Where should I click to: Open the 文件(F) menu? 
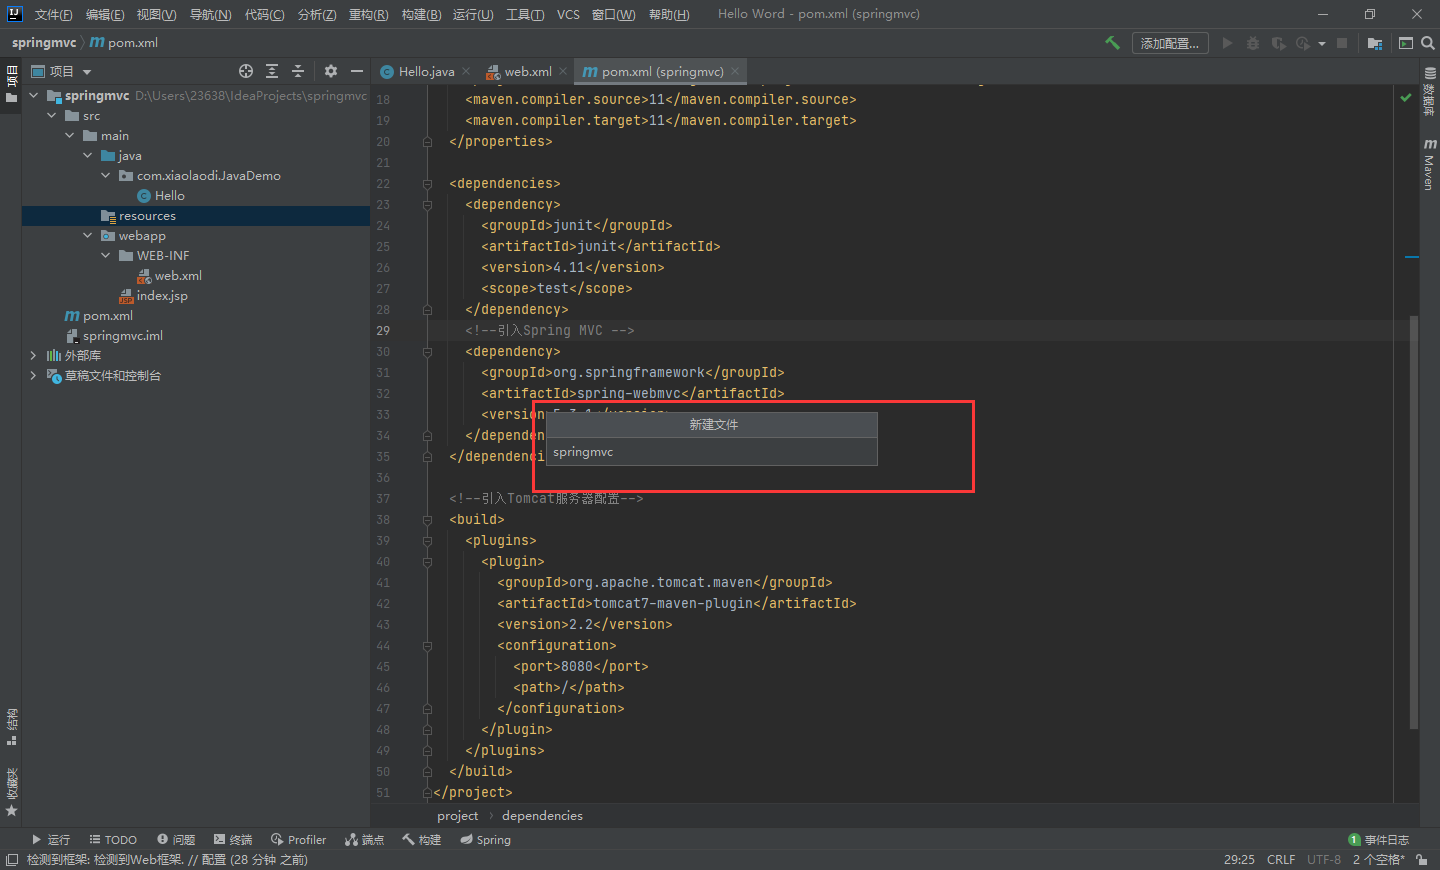(52, 14)
